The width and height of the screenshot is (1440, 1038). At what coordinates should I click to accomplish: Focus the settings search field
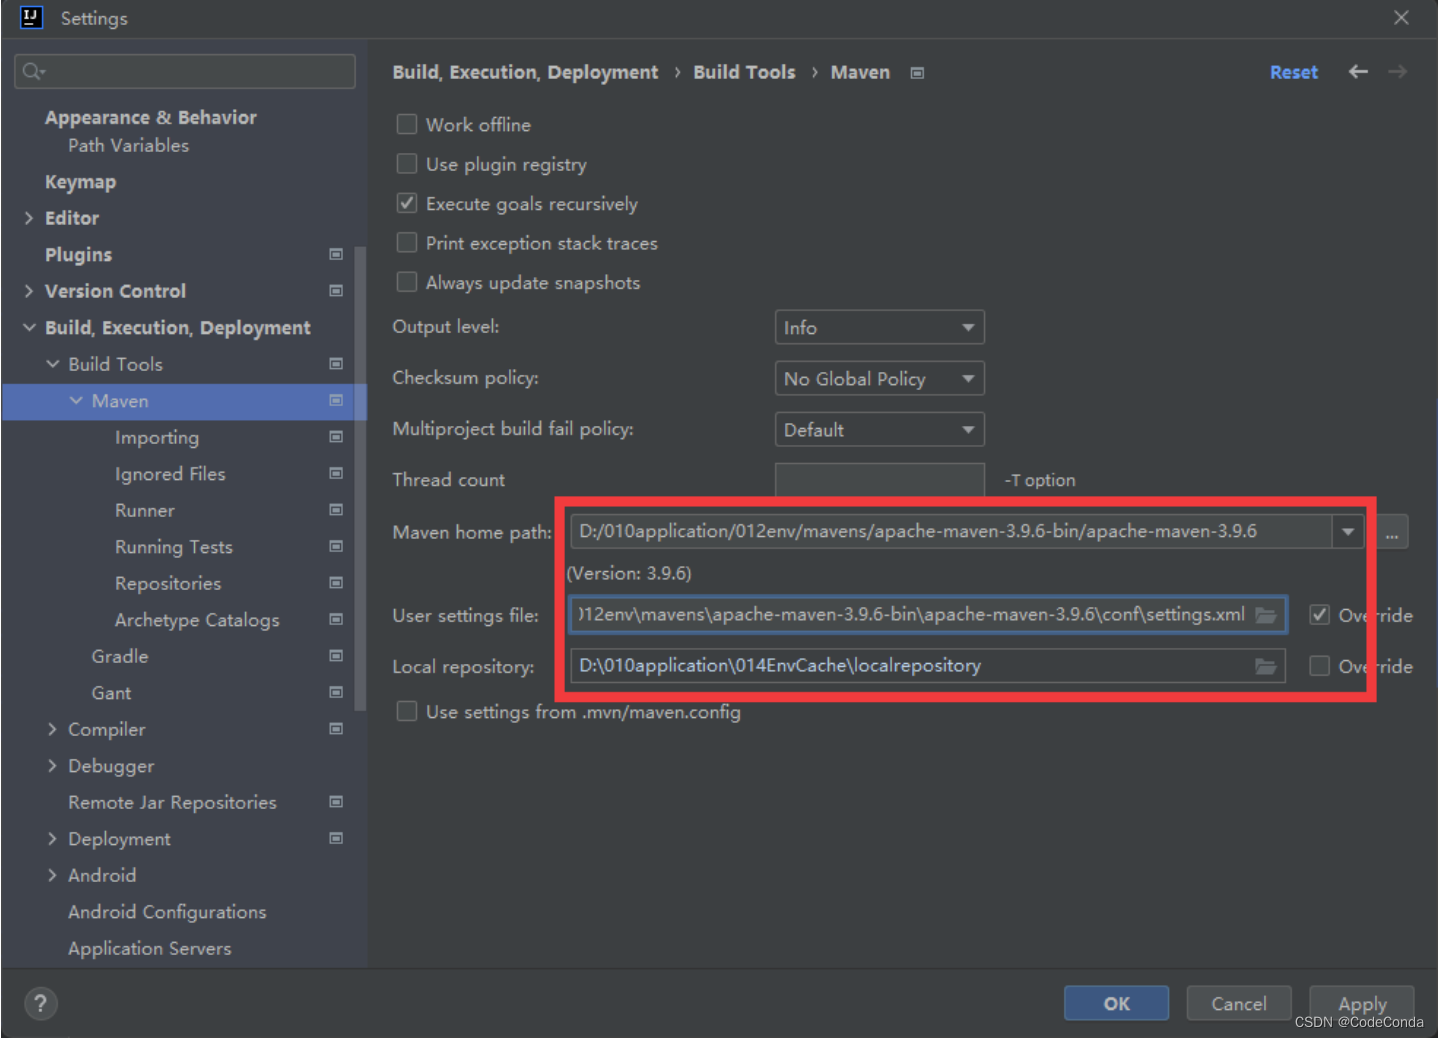click(x=185, y=71)
